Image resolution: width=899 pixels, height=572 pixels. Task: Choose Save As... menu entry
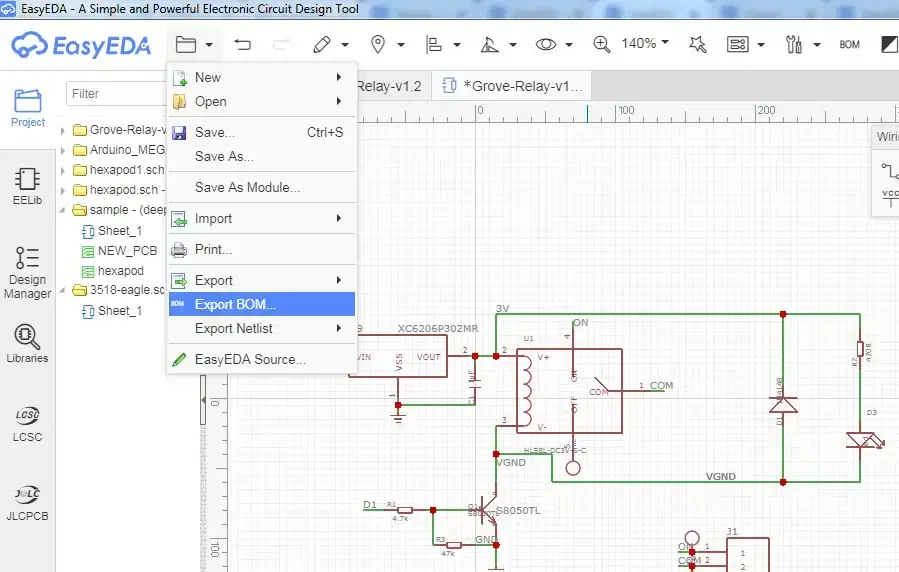[262, 156]
